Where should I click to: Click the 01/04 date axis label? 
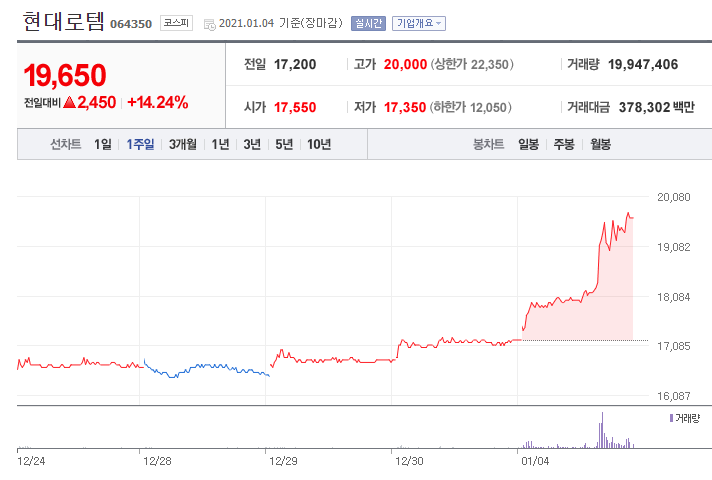click(x=535, y=461)
